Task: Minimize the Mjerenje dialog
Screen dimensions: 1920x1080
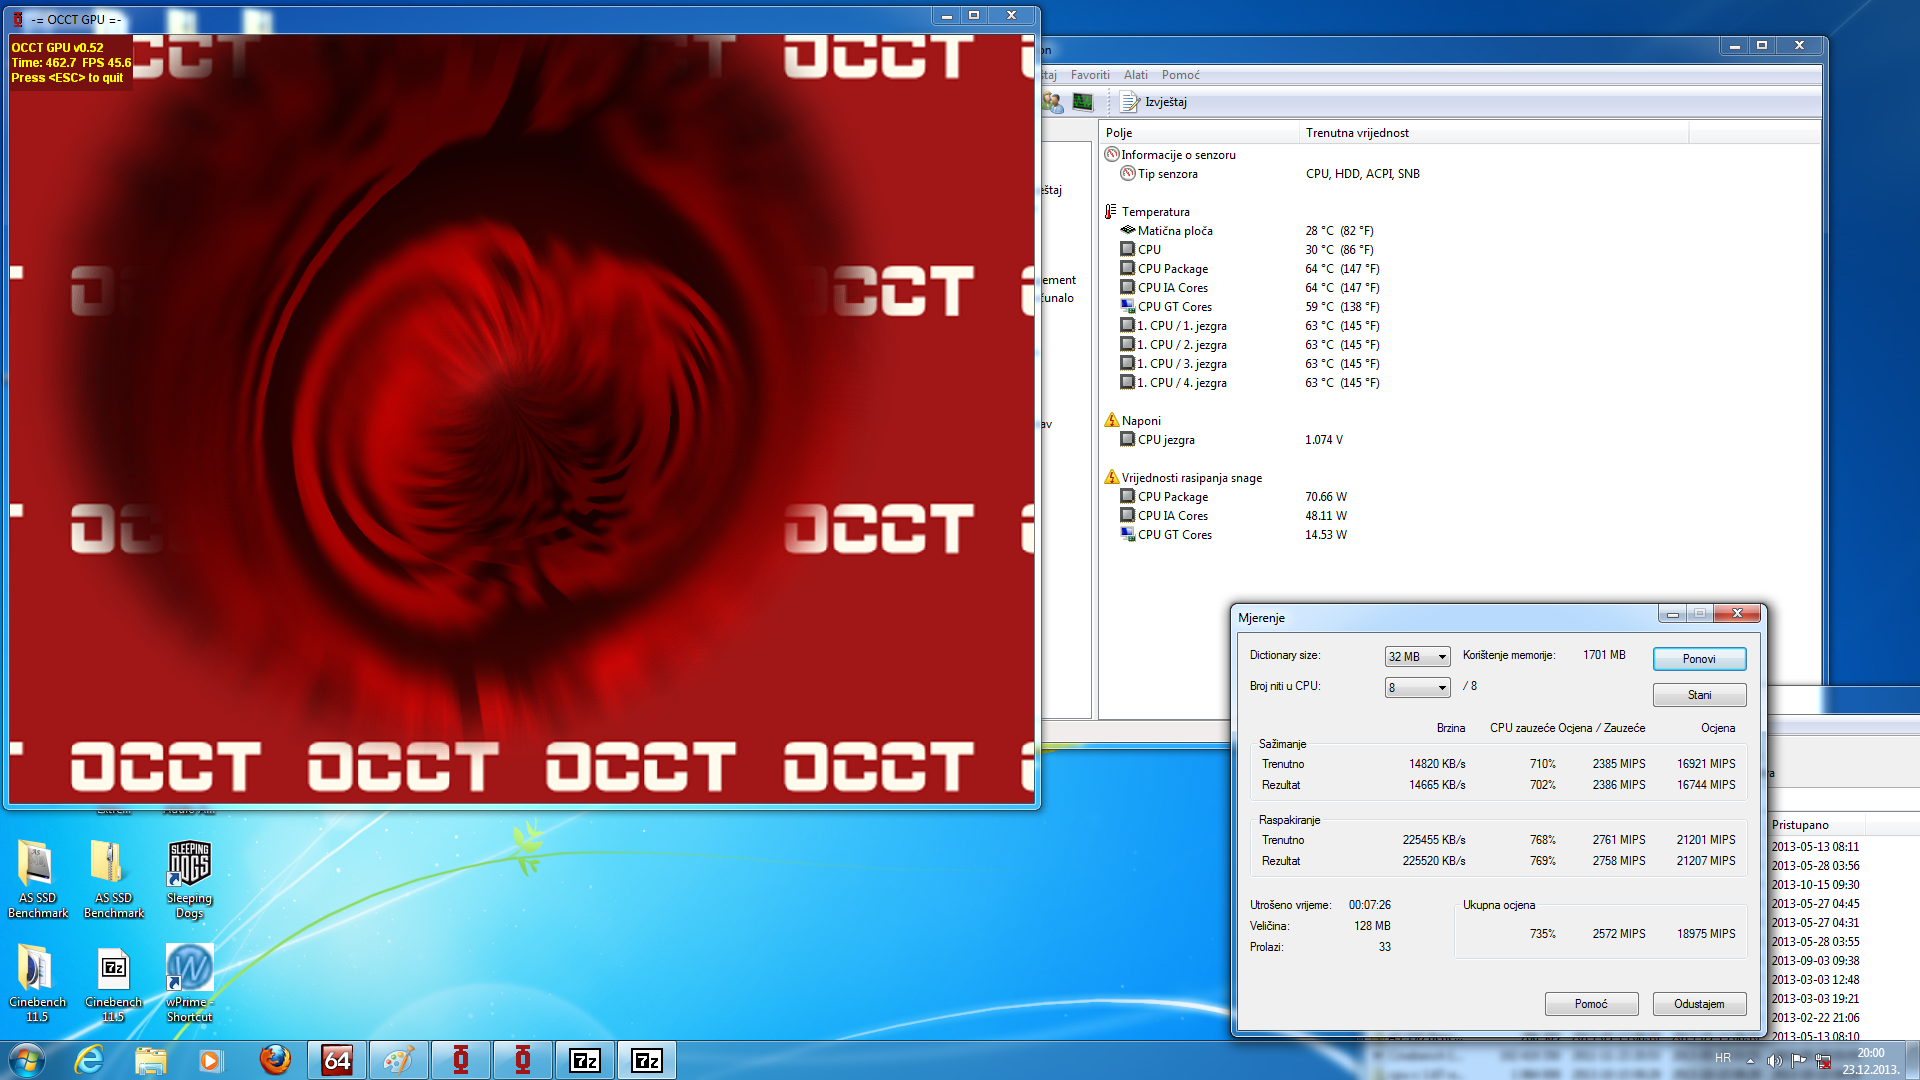Action: click(1672, 614)
